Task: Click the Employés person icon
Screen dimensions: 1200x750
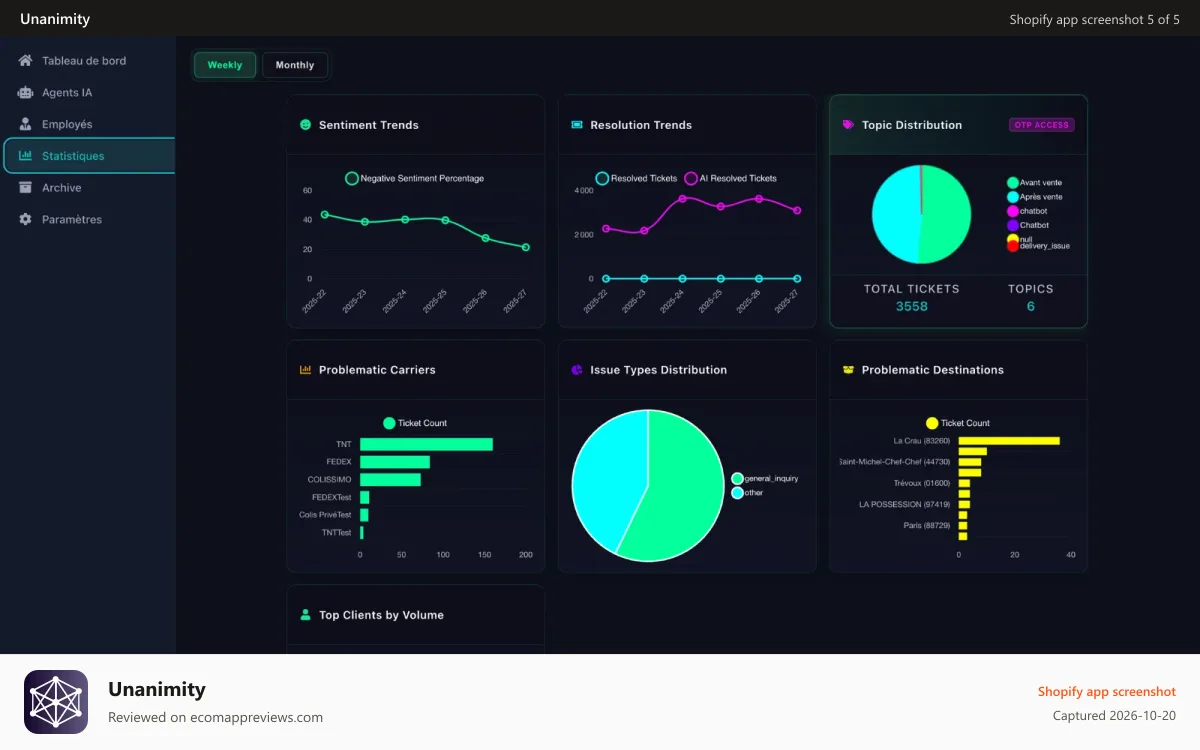Action: click(25, 124)
